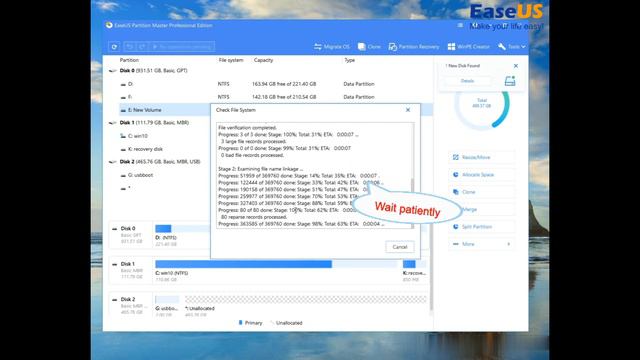Click the 'File verification completed.' log line
Viewport: 640px width, 360px height.
[247, 128]
